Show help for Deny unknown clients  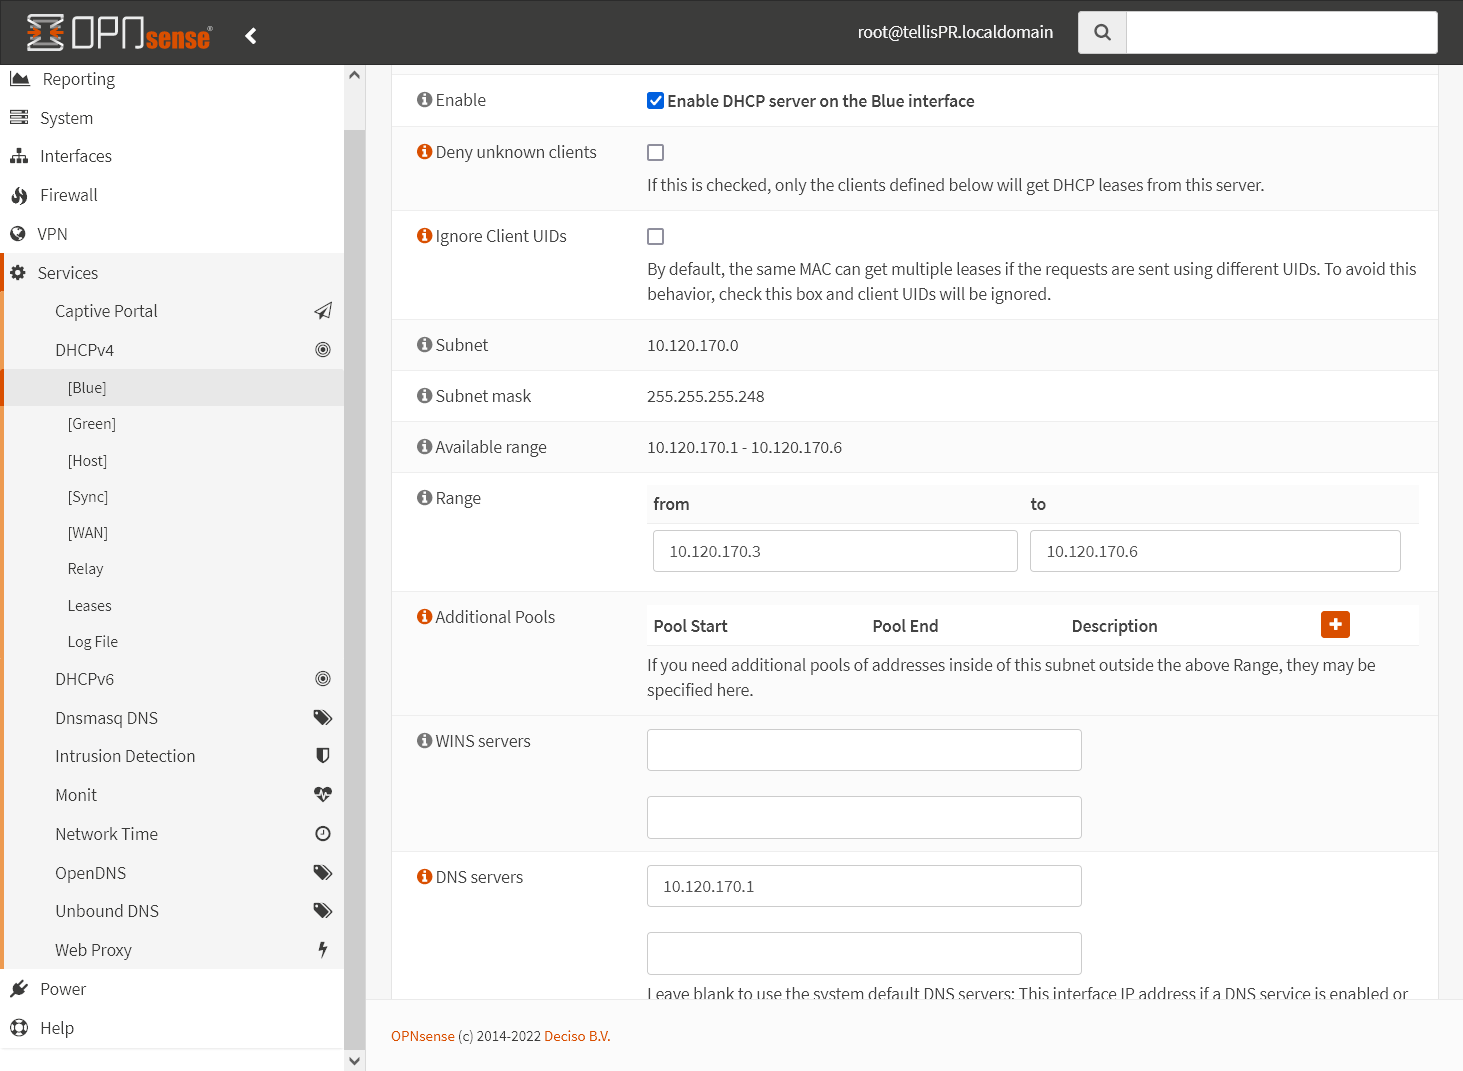424,152
